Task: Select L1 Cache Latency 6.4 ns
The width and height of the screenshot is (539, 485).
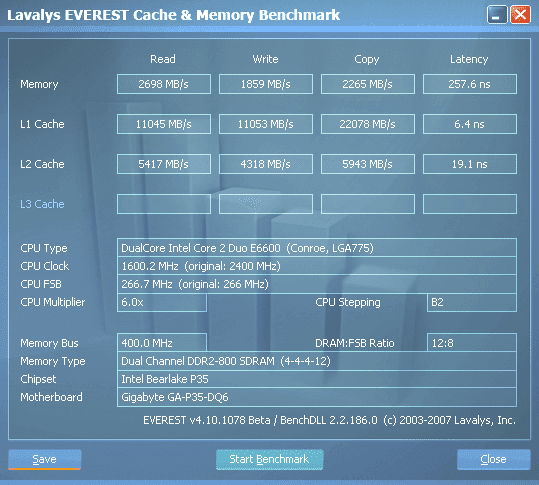Action: click(470, 124)
